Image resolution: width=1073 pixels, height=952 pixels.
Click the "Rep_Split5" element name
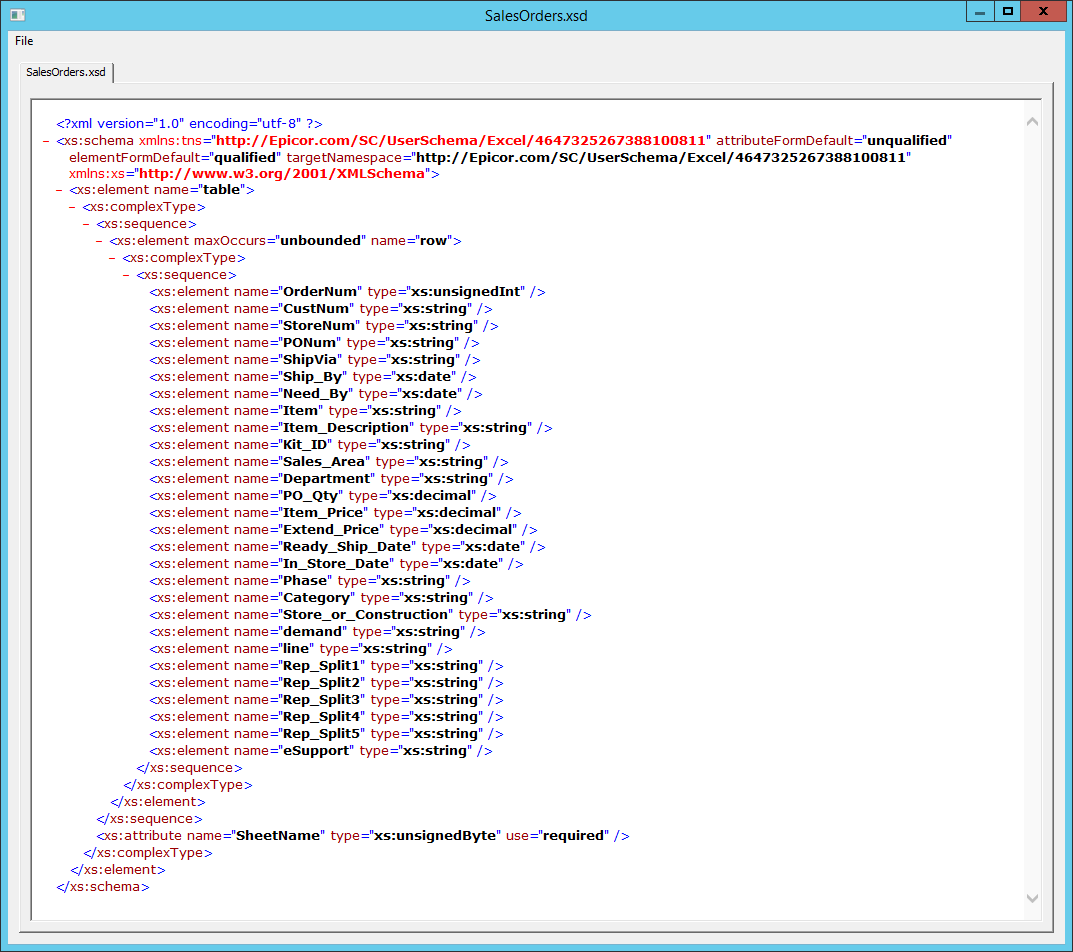coord(322,734)
